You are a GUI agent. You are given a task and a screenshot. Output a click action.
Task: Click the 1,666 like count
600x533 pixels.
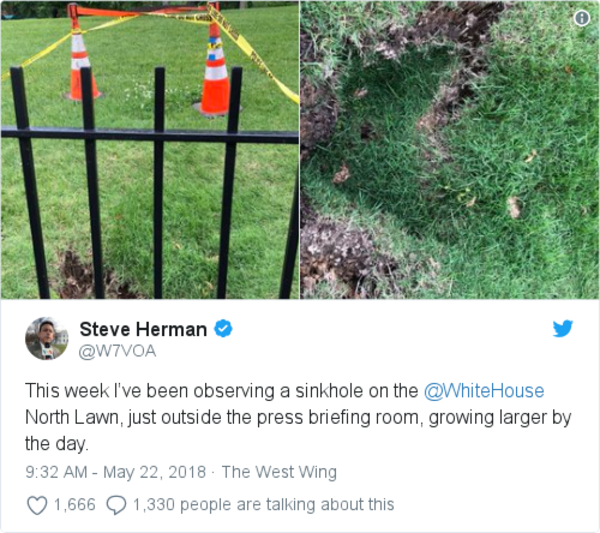(75, 505)
